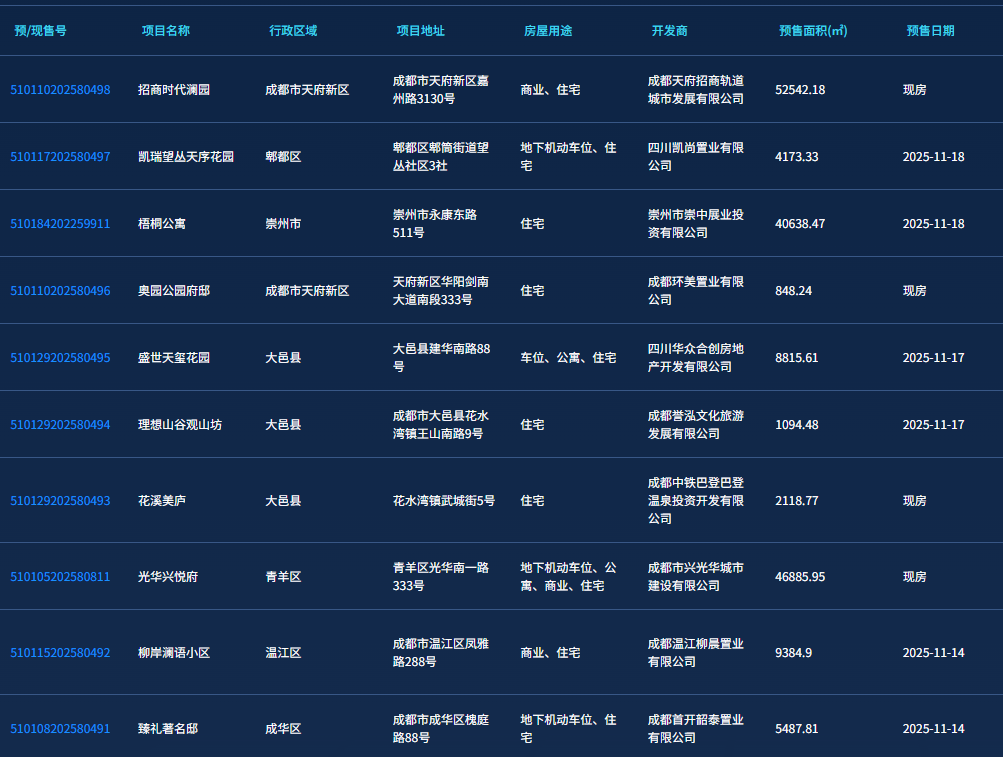This screenshot has height=757, width=1003.
Task: Click link 510129202580493 for 花溪美庐
Action: tap(60, 501)
